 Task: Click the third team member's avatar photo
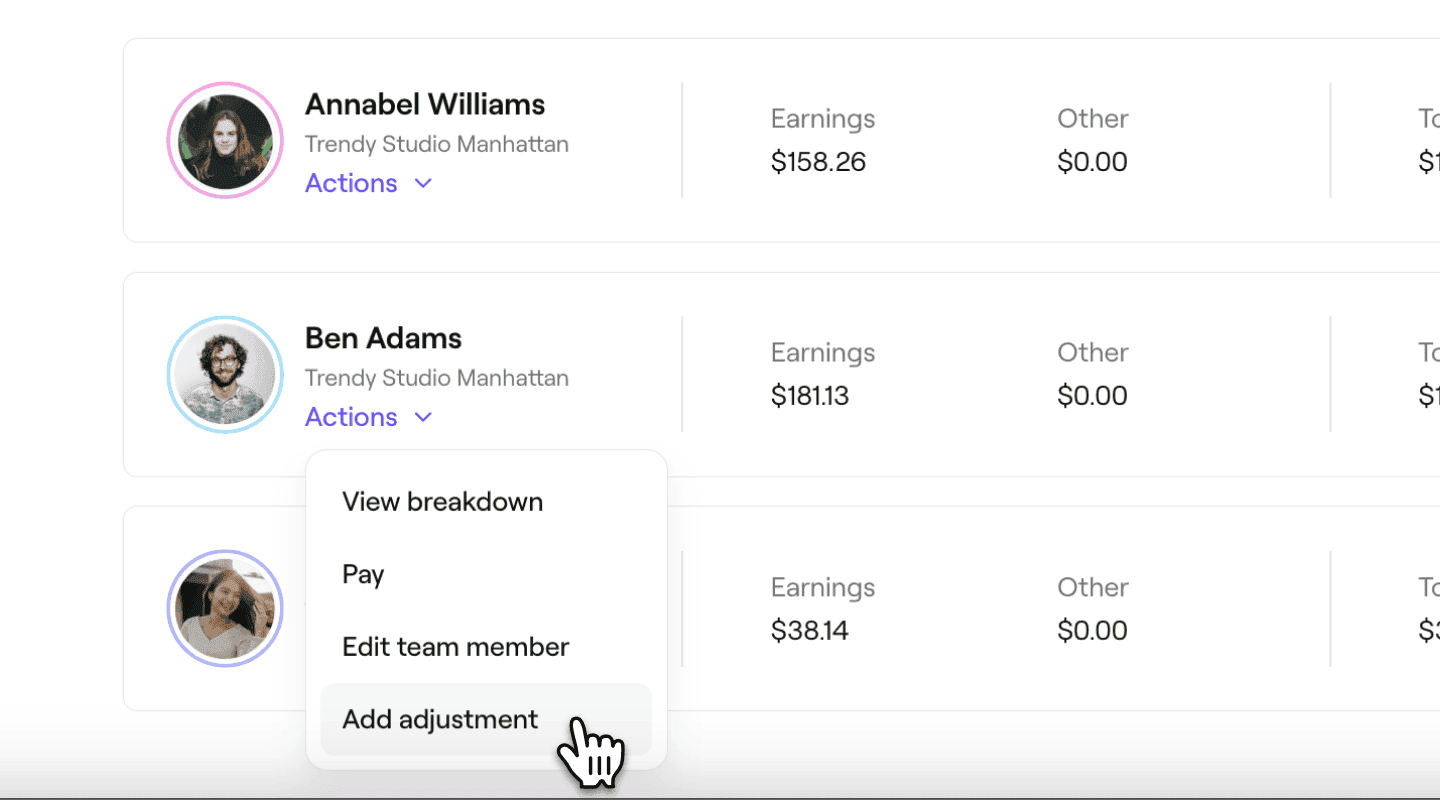tap(225, 608)
